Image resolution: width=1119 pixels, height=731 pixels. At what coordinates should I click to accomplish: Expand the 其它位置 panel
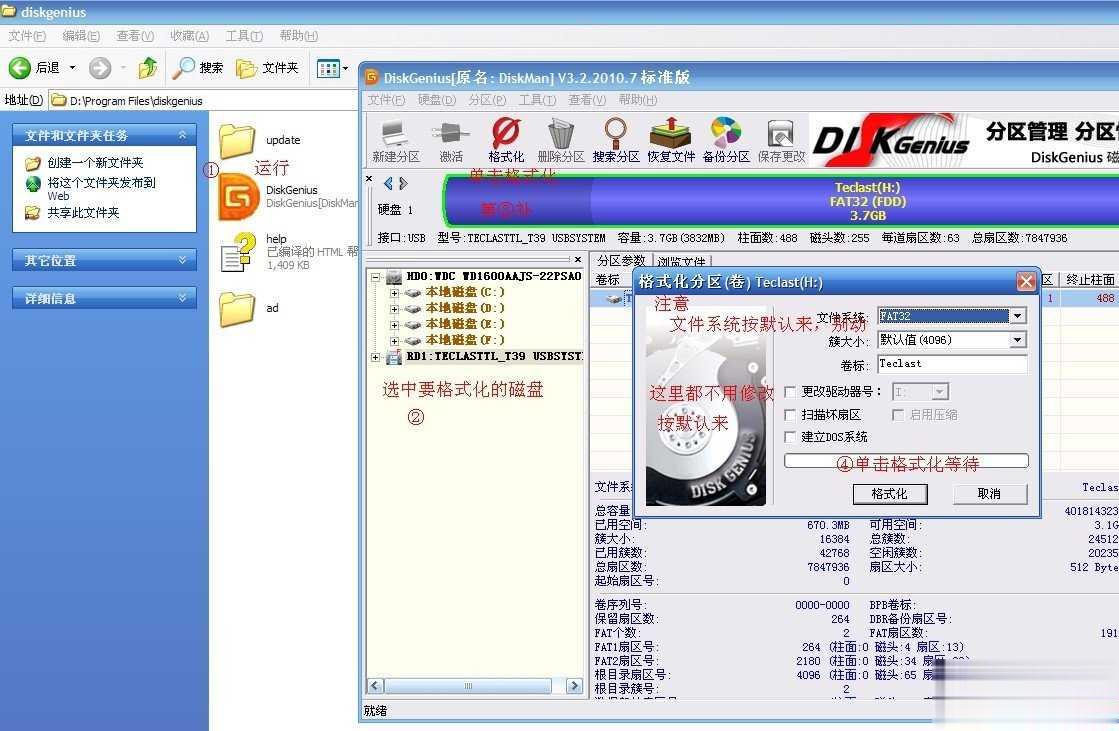[183, 260]
